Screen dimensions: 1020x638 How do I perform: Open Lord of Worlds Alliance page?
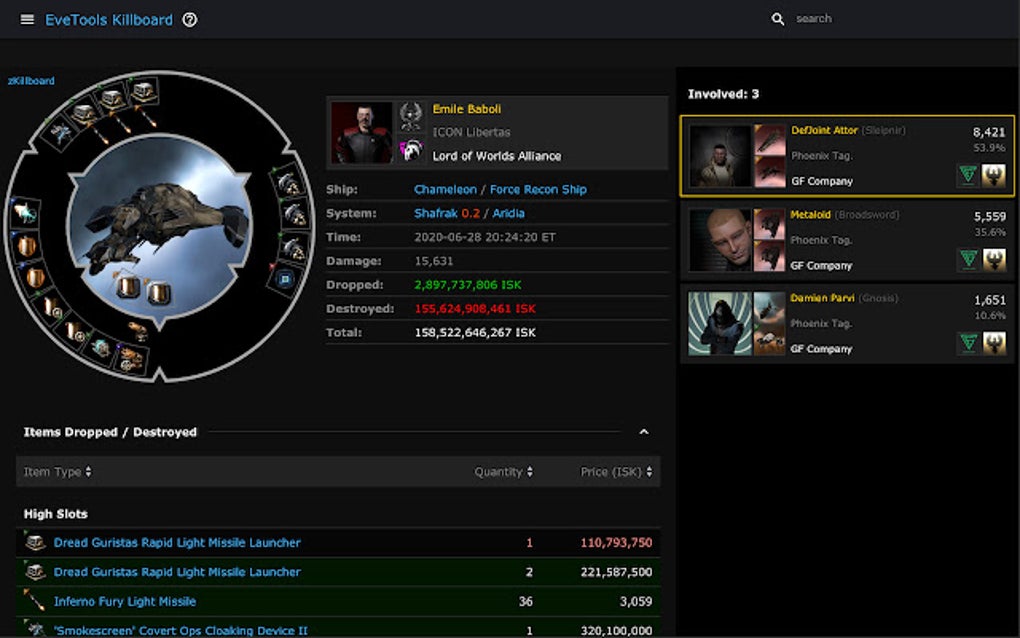497,156
